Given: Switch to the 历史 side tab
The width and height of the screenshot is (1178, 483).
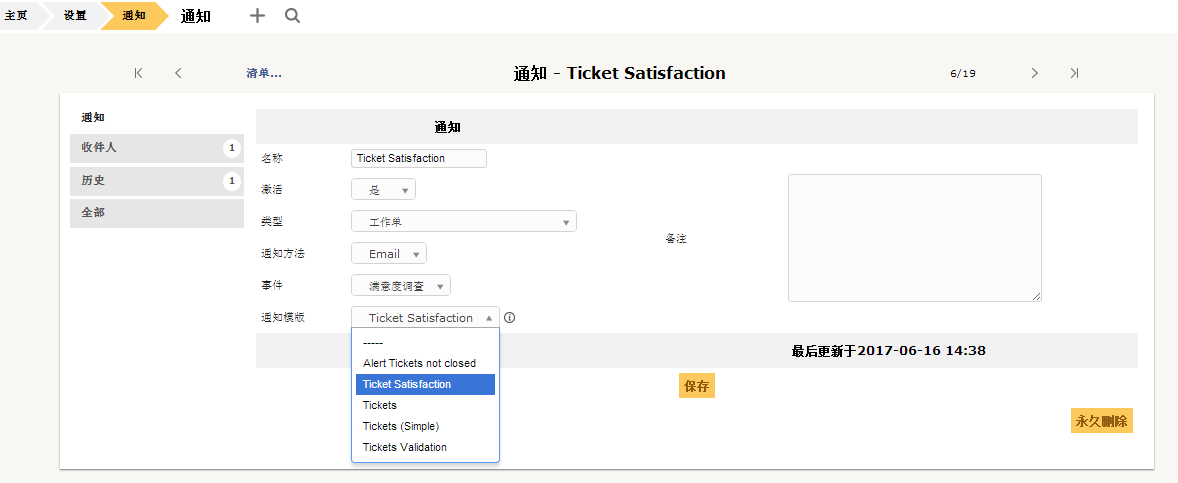Looking at the screenshot, I should coord(157,181).
